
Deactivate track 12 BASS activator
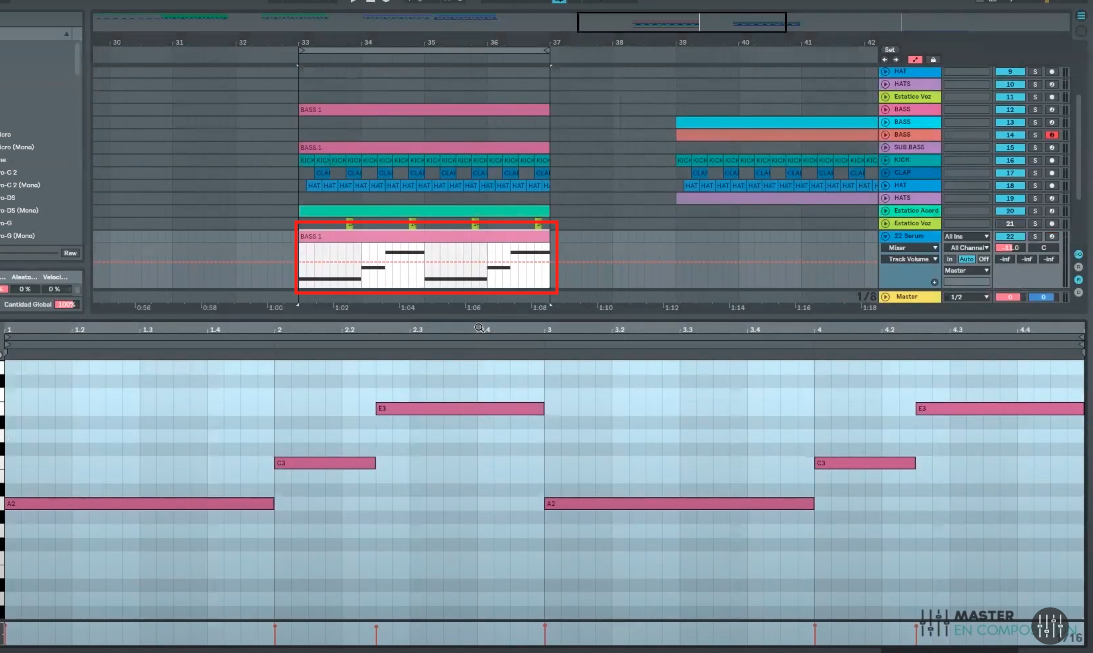pyautogui.click(x=1009, y=109)
